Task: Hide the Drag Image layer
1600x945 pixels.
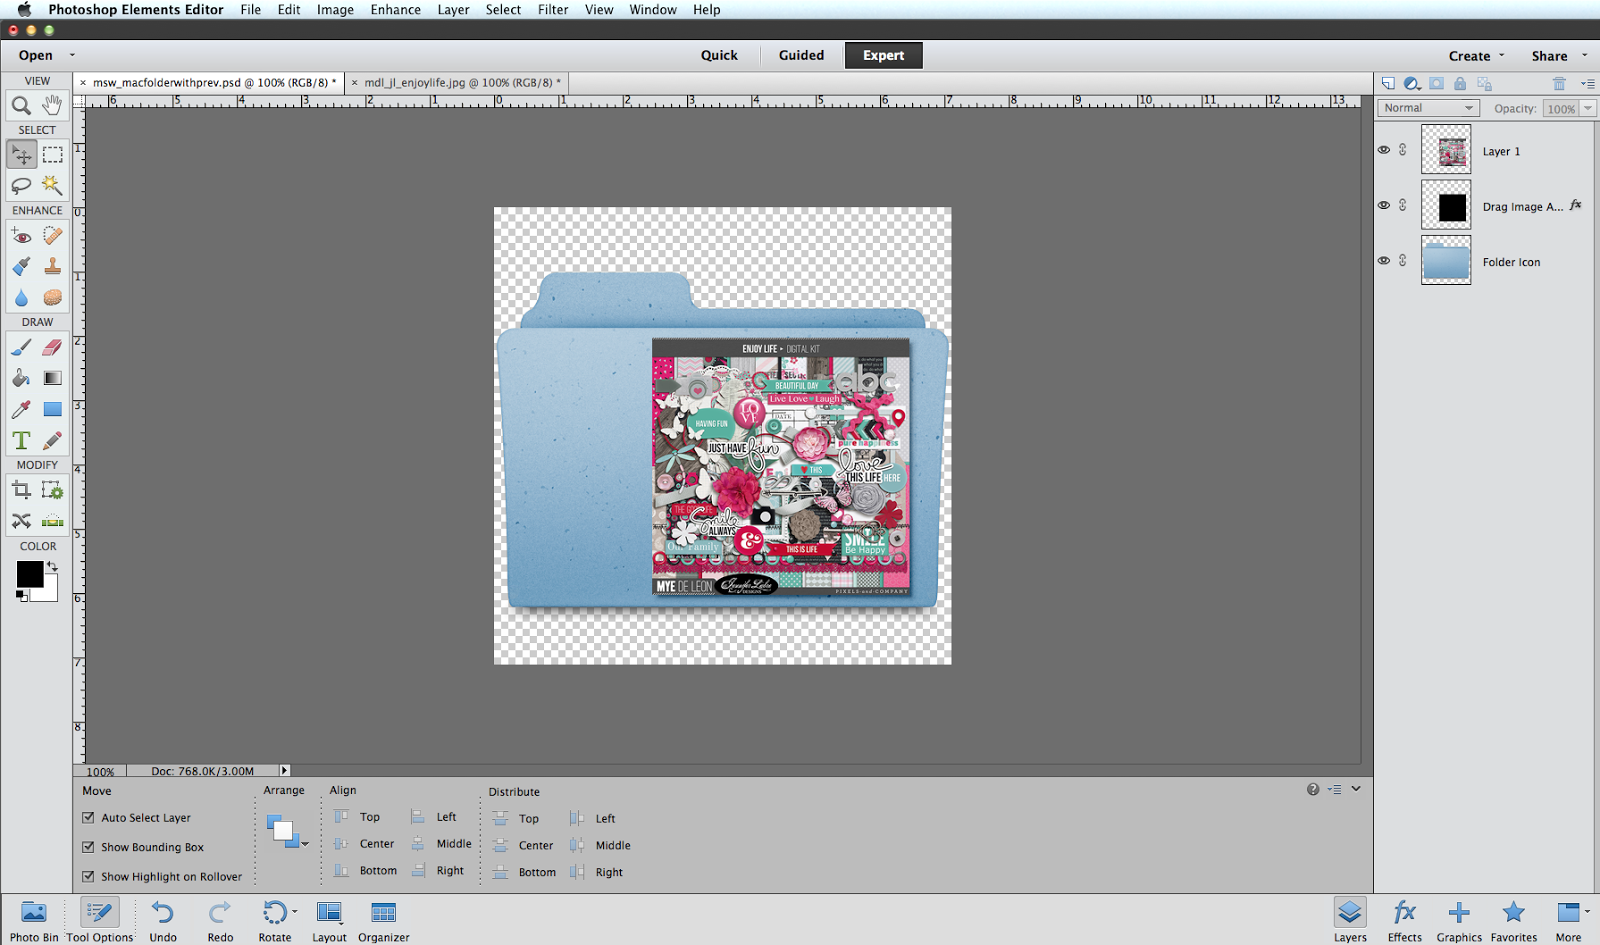Action: [1384, 205]
